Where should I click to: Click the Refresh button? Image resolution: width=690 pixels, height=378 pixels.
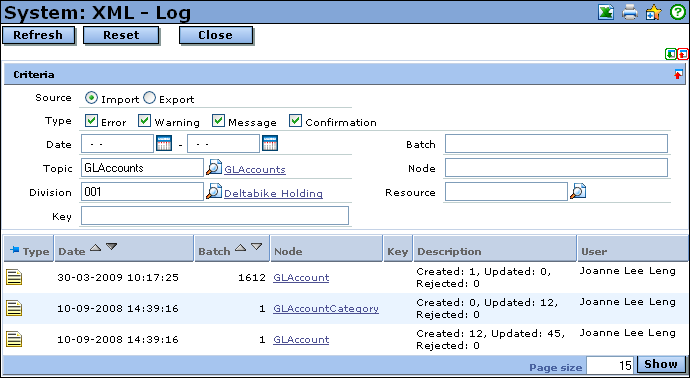(38, 35)
